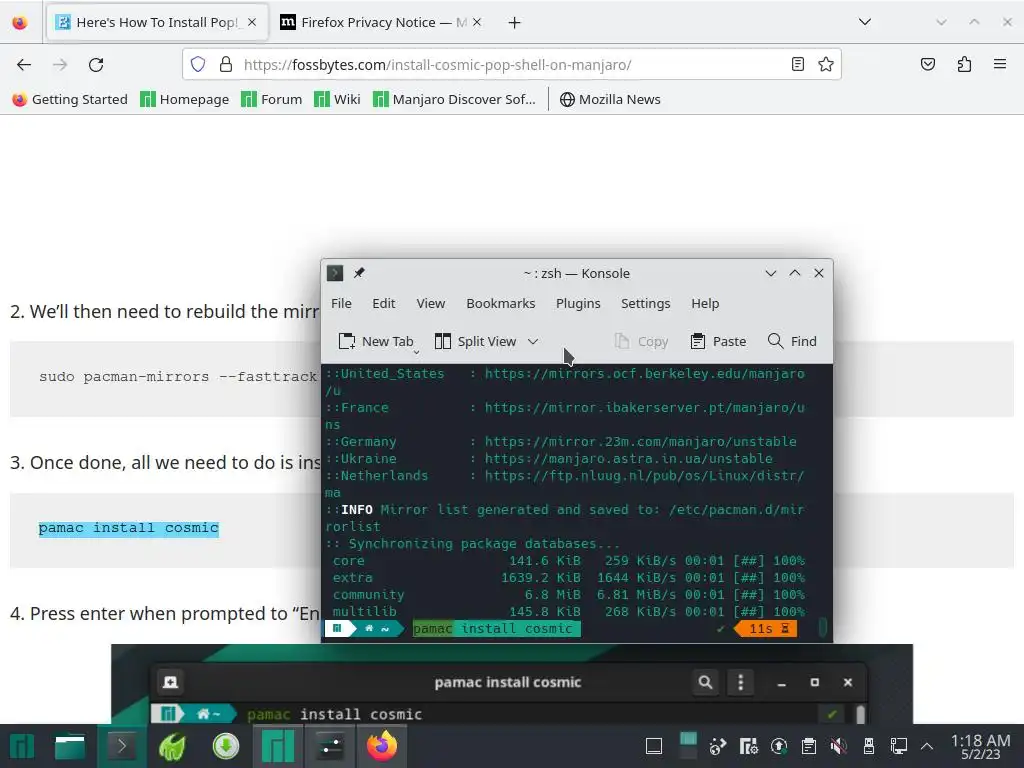1024x768 pixels.
Task: Click the berkeley.edu mirror URL in Konsole
Action: (644, 374)
